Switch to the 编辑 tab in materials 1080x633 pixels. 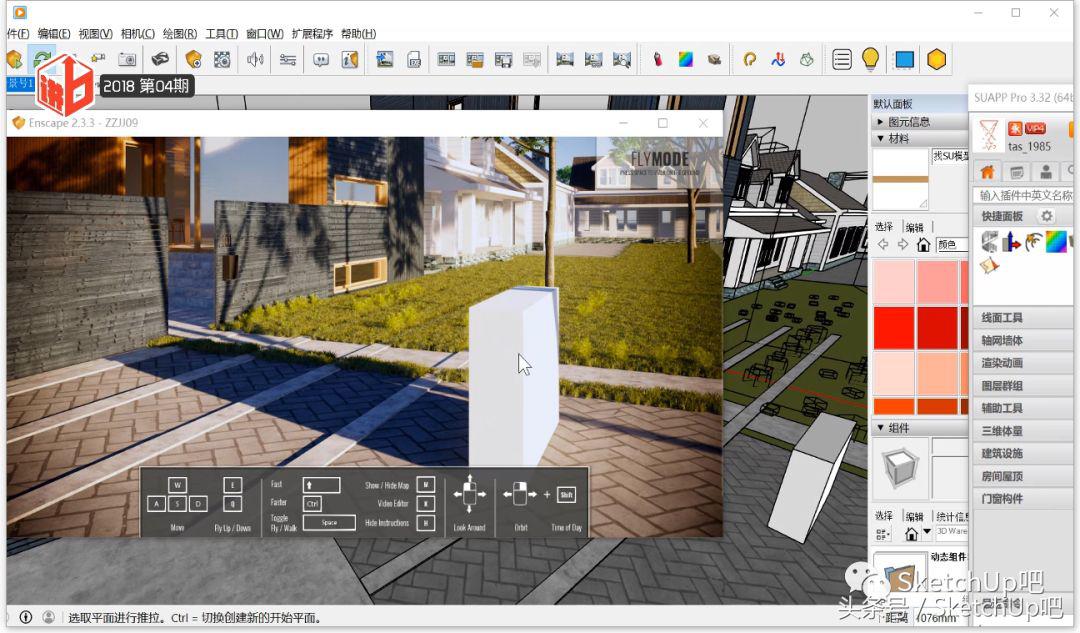coord(914,227)
